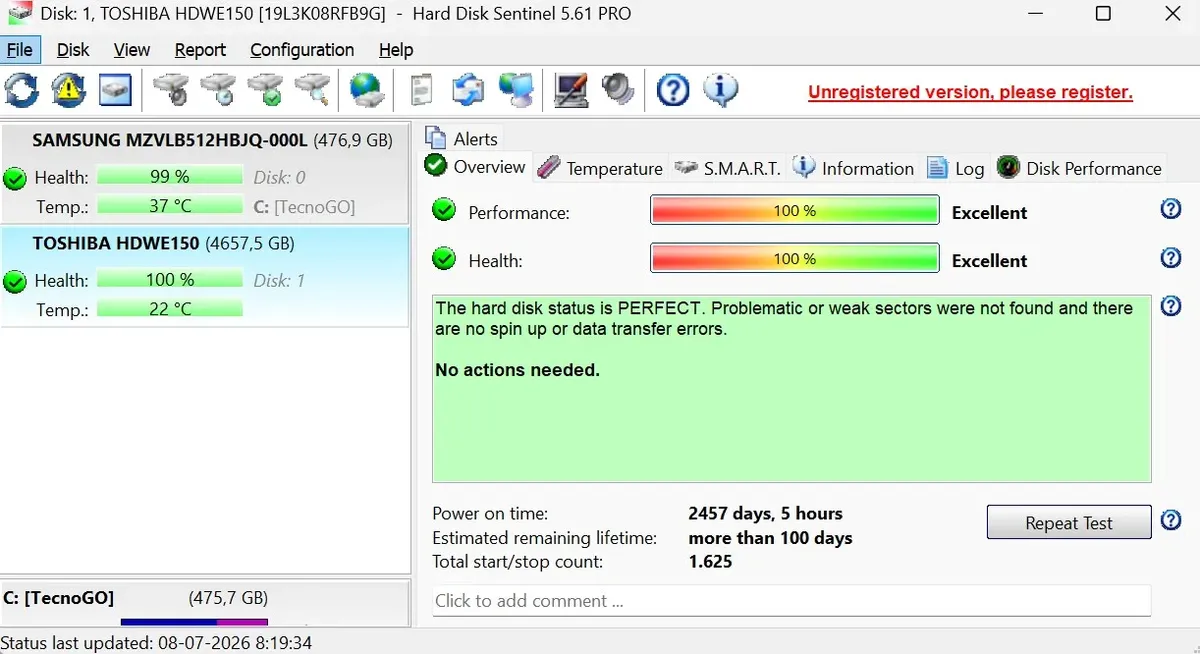The image size is (1200, 654).
Task: Click the disk picture frame toolbar icon
Action: click(x=116, y=91)
